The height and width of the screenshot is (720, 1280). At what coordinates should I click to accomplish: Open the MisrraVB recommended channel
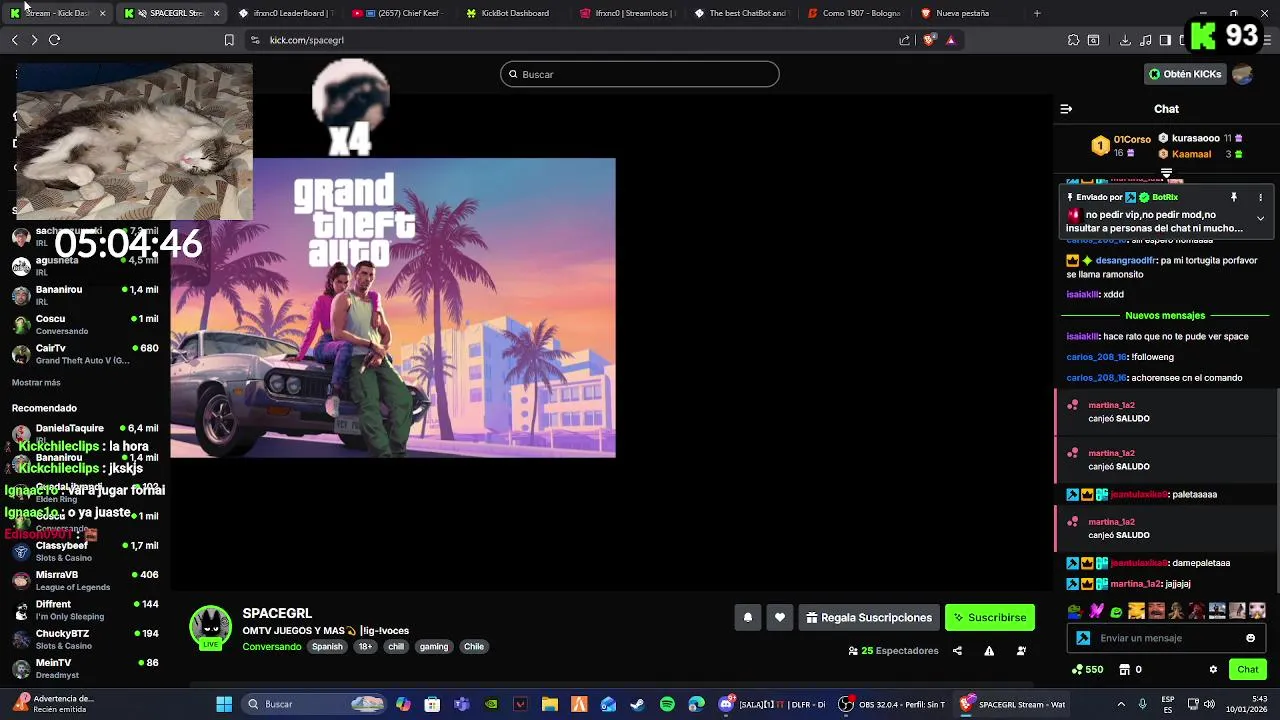pos(85,581)
